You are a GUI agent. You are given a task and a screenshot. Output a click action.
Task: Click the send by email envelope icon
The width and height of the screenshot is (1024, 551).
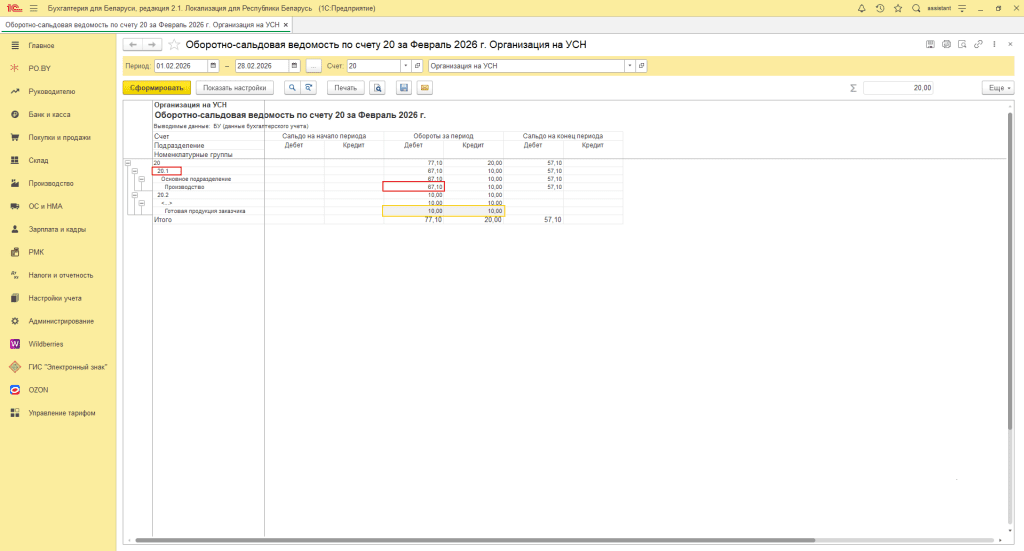(424, 88)
